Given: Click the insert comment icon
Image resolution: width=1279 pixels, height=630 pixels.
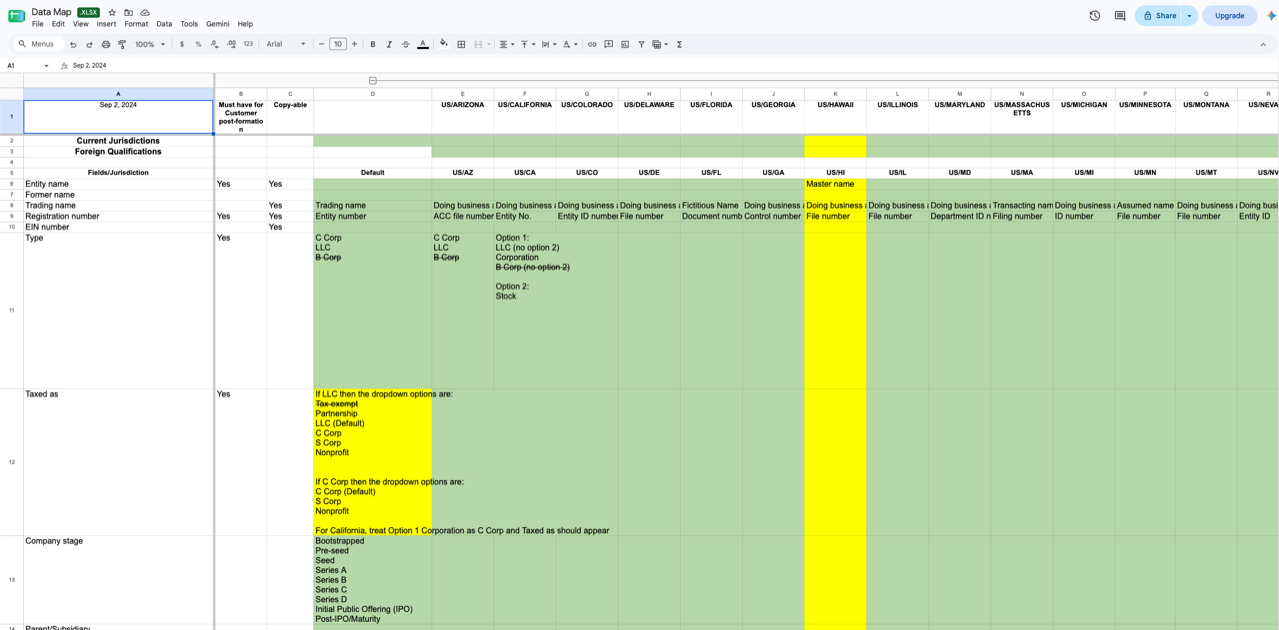Looking at the screenshot, I should point(608,44).
